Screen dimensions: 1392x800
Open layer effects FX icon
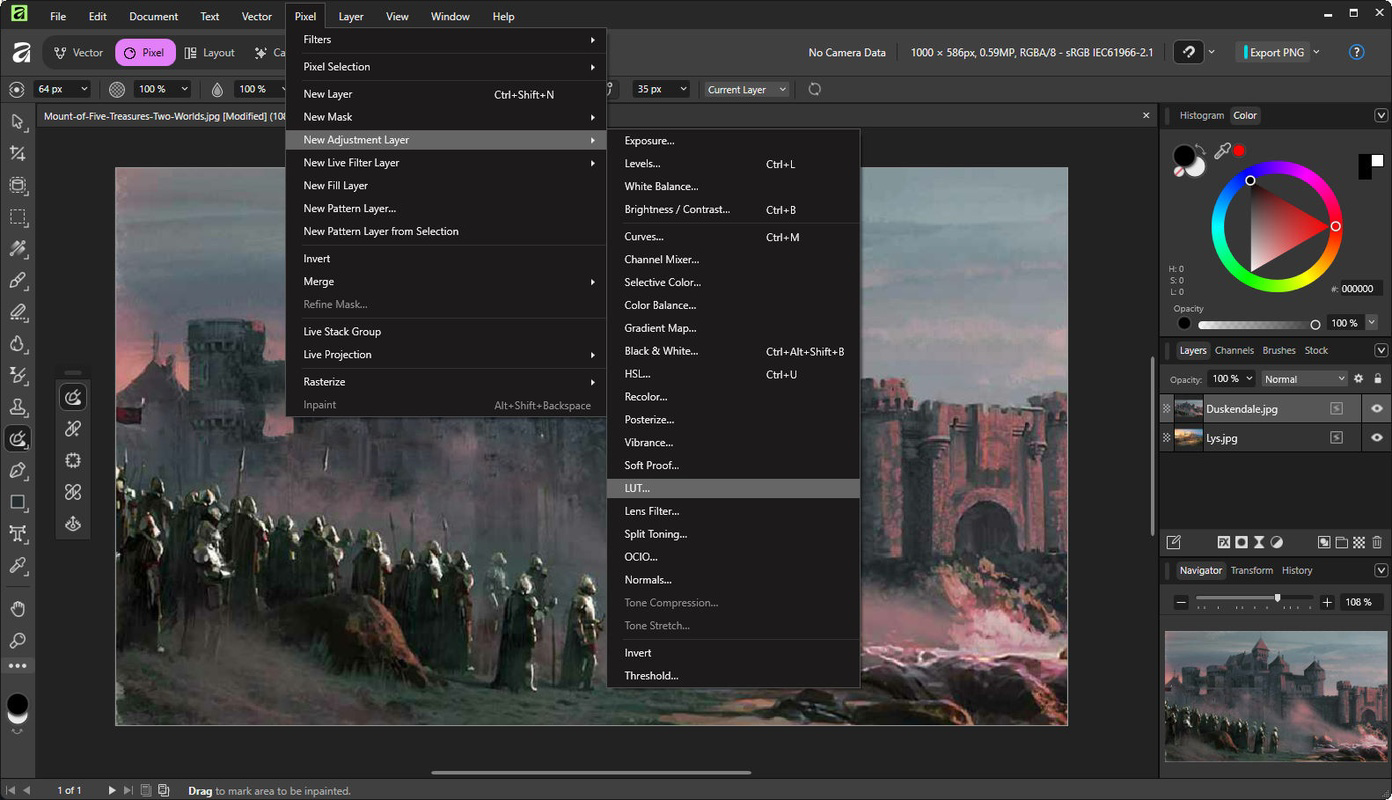1223,542
